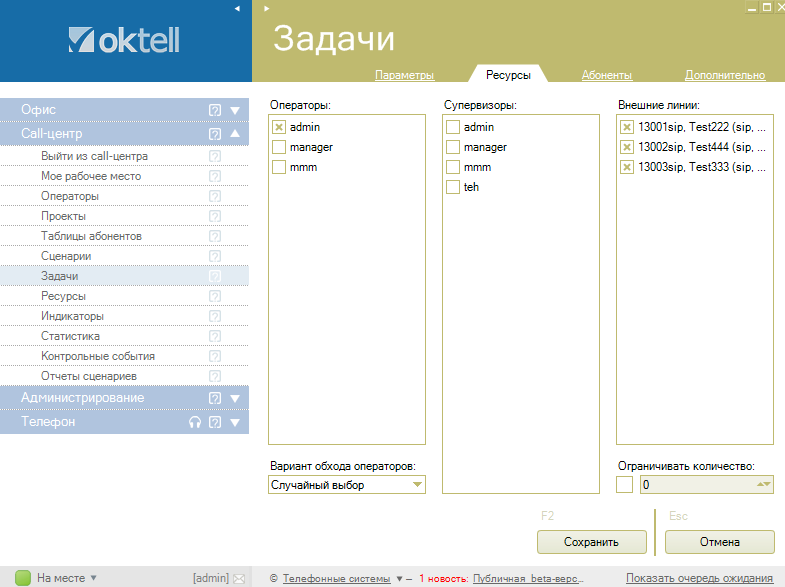Click stepper arrows on quantity limit field
The height and width of the screenshot is (587, 785).
click(x=764, y=485)
